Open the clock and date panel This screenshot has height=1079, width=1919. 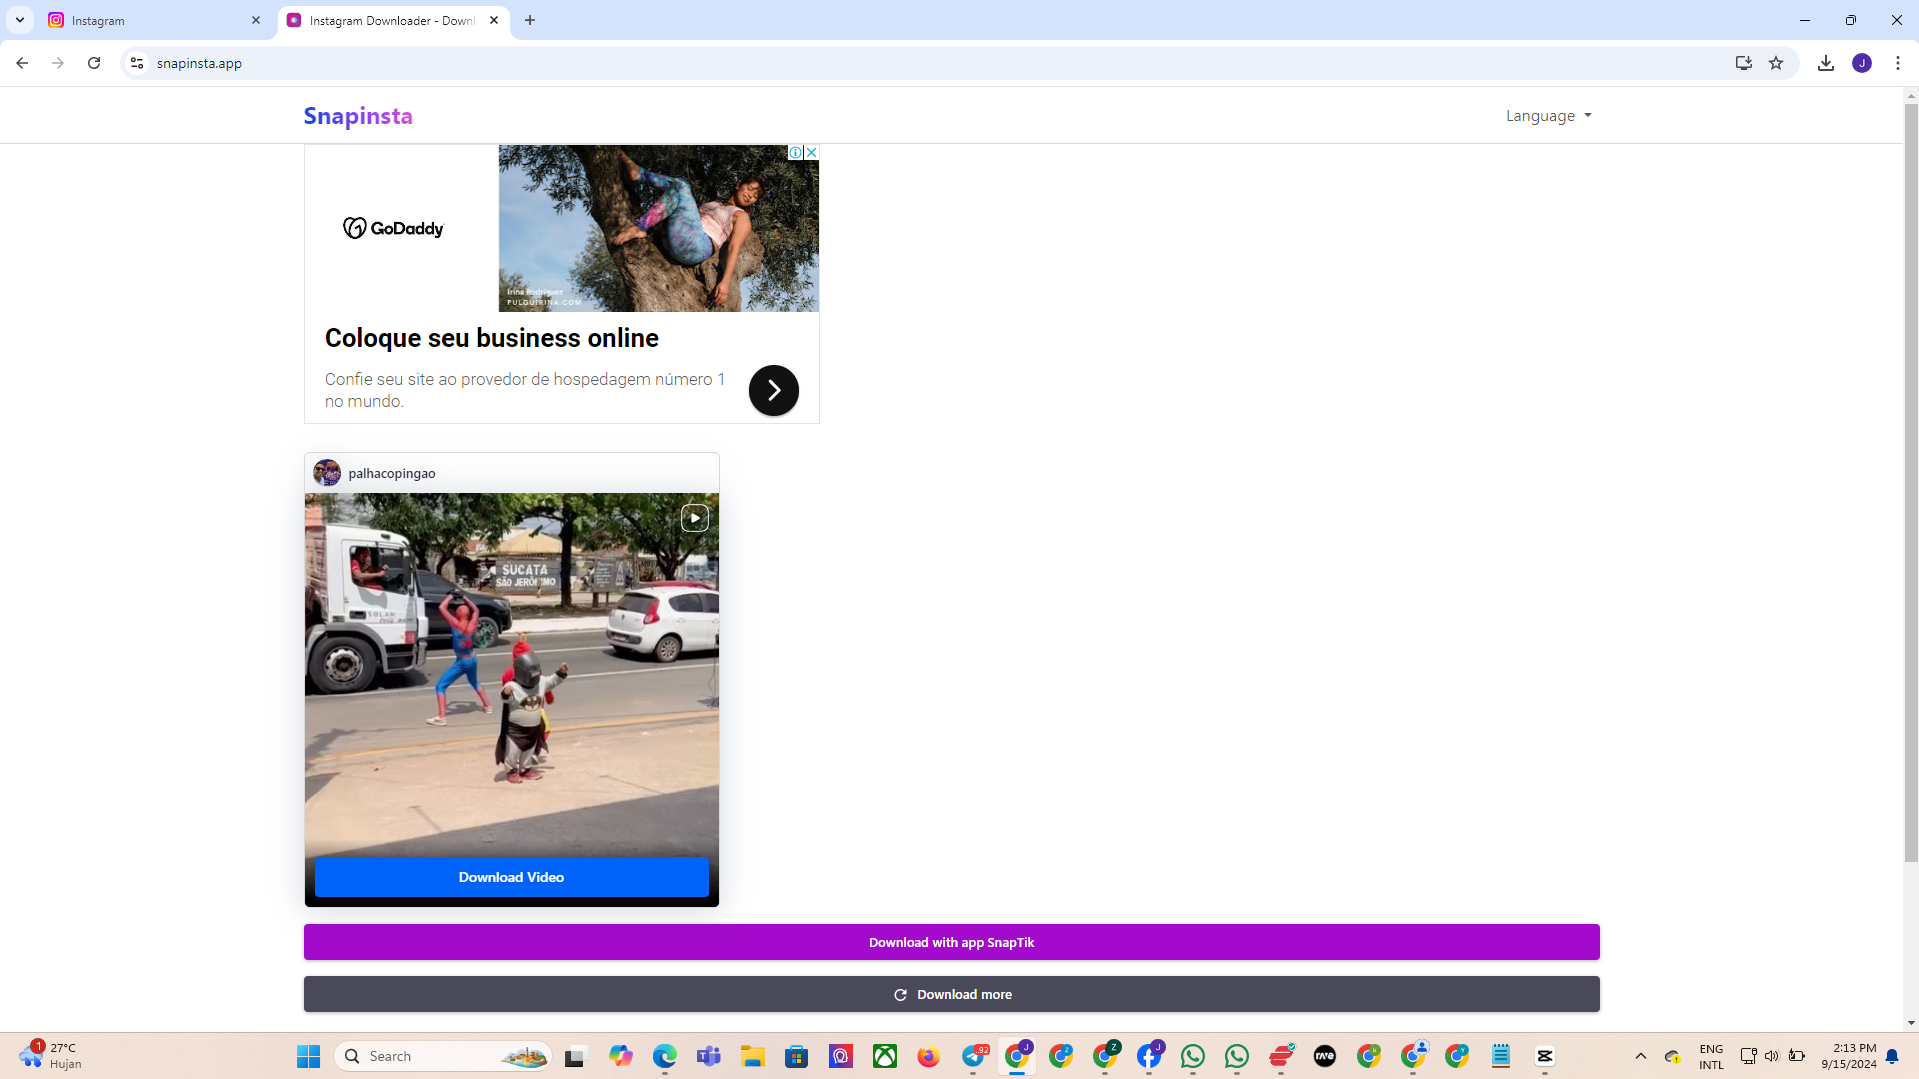tap(1849, 1056)
